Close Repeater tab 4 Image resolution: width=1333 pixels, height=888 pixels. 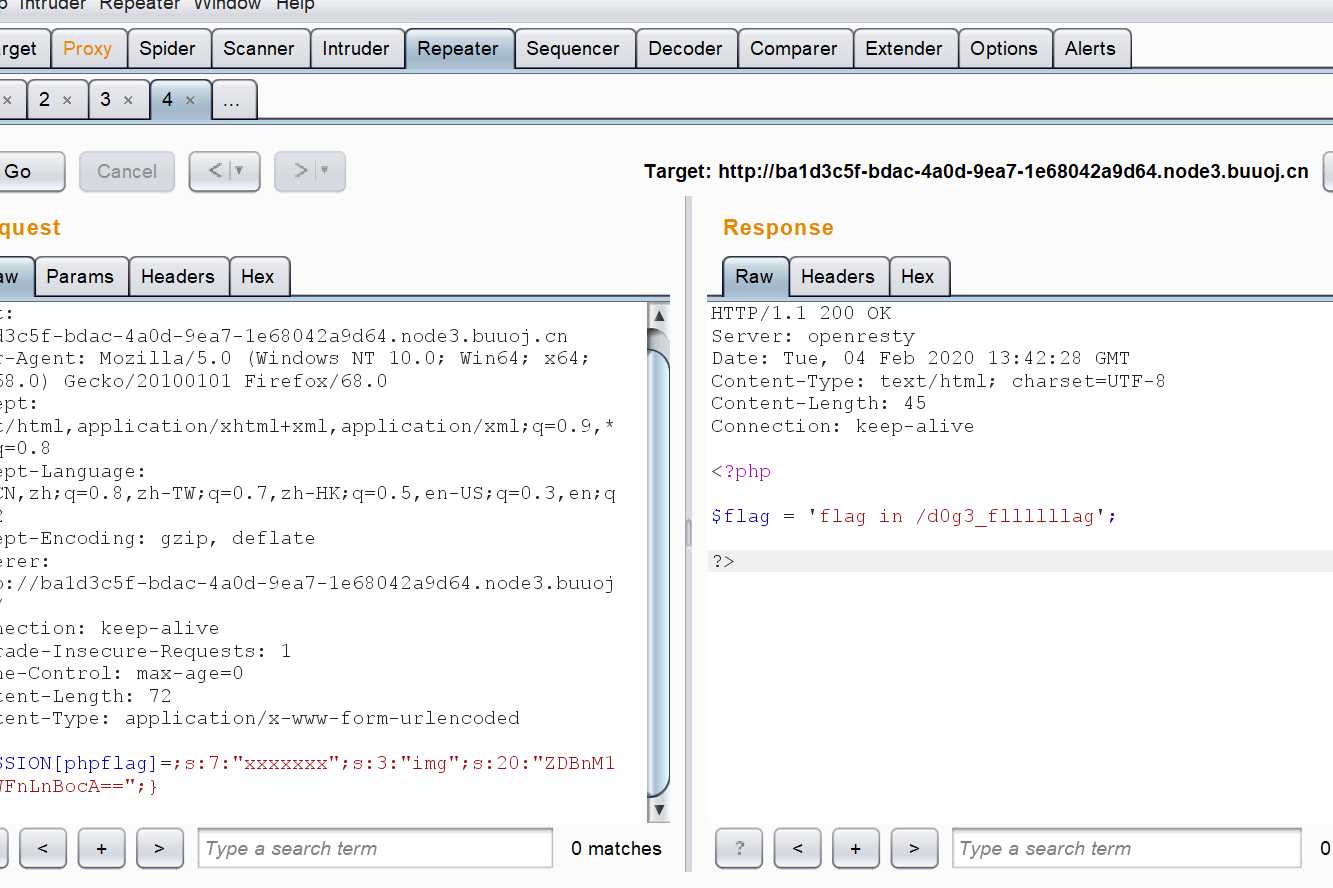[x=190, y=101]
